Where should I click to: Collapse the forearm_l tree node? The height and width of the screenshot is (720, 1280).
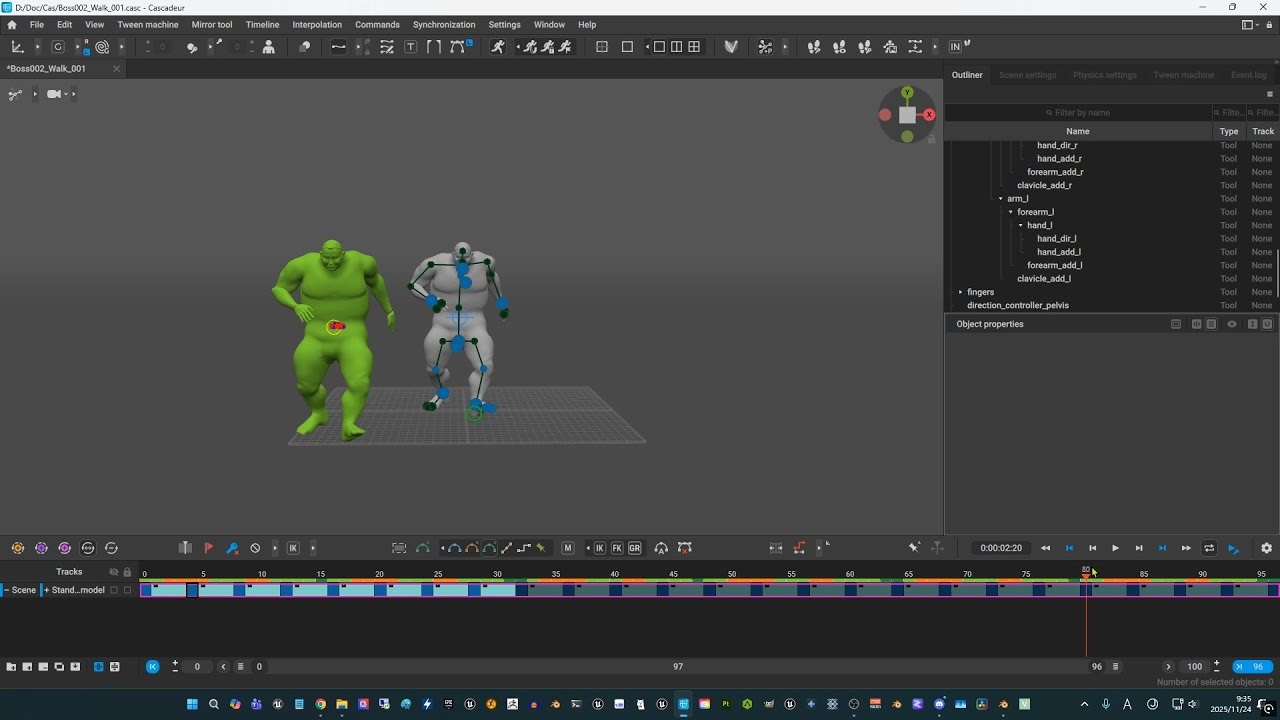1010,212
